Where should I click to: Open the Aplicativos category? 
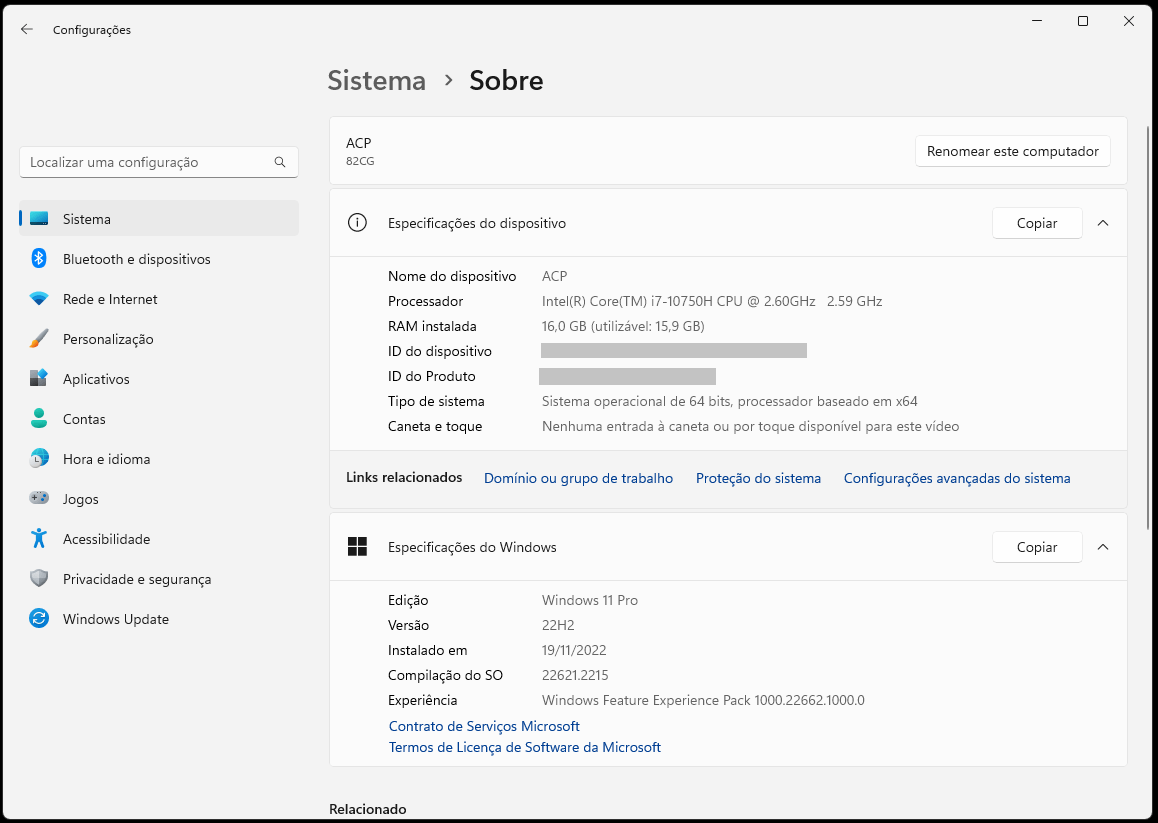point(159,379)
